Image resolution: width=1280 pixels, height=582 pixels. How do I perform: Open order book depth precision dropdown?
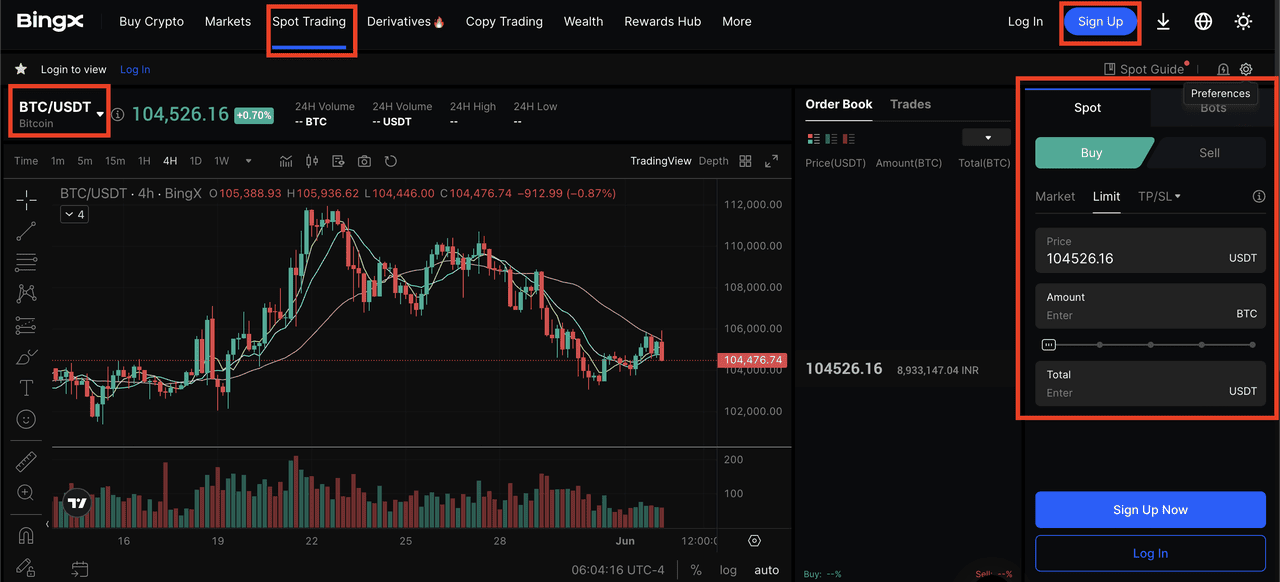pyautogui.click(x=986, y=138)
